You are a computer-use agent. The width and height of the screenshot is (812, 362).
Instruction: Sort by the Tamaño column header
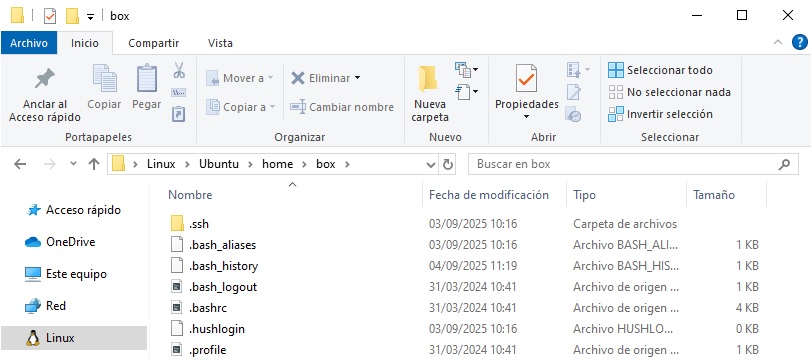click(714, 195)
